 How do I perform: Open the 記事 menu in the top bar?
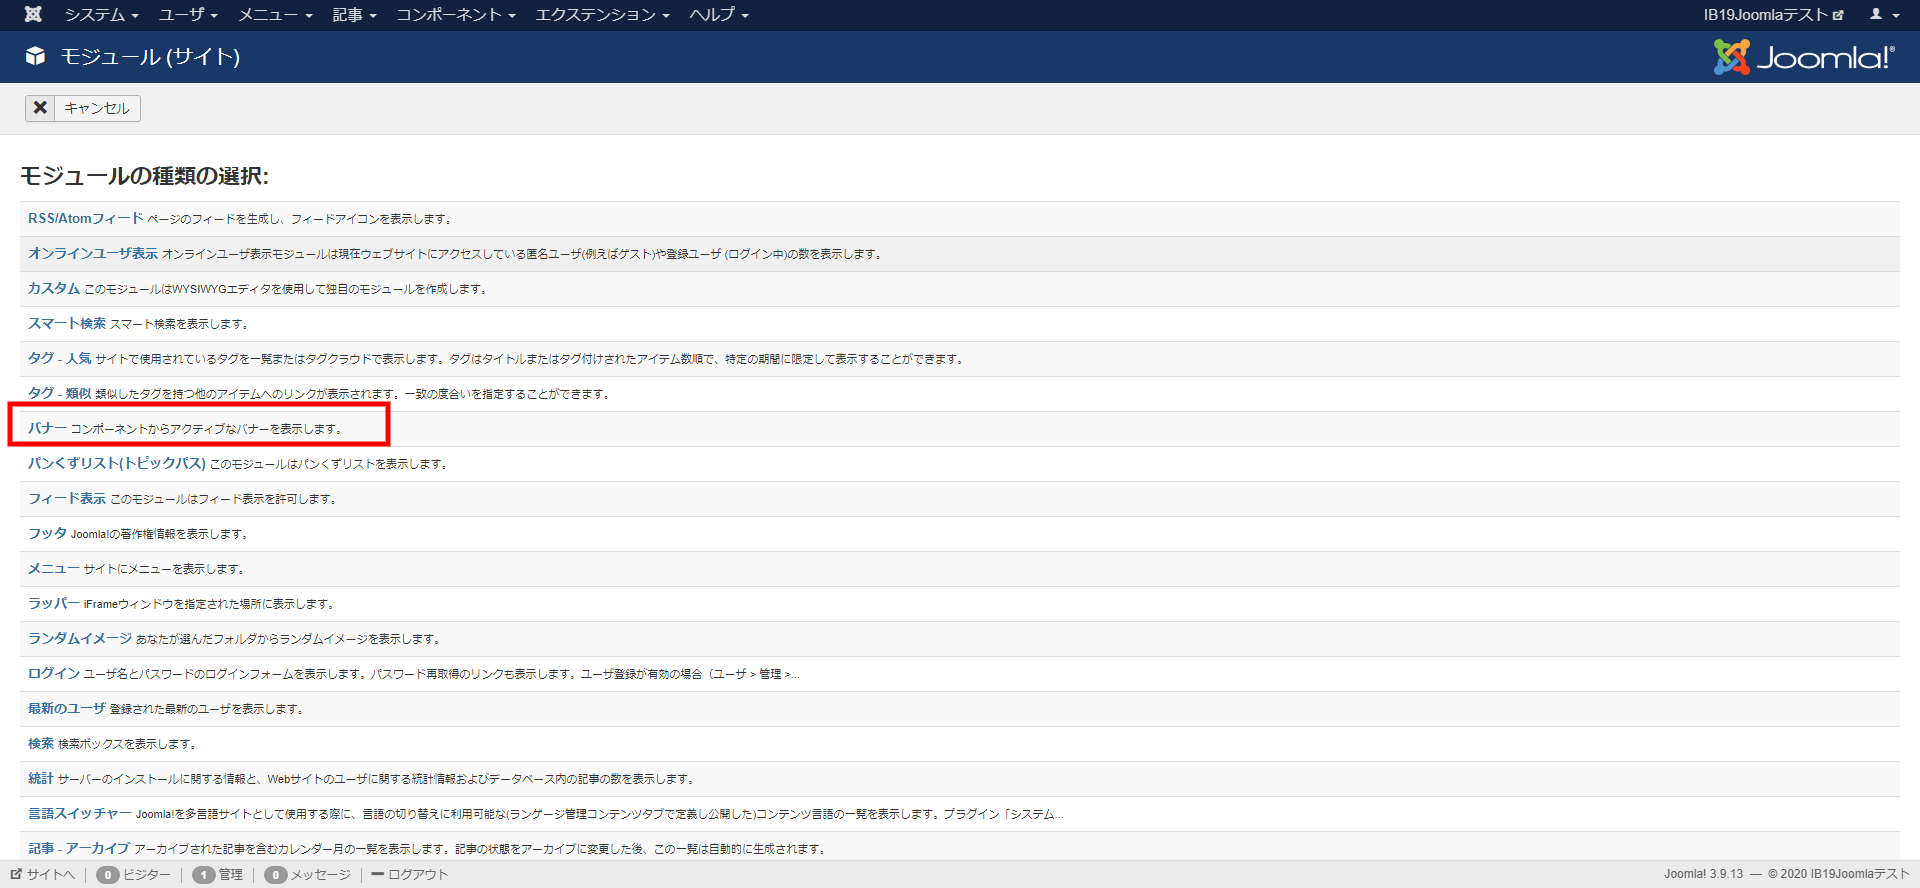(x=354, y=14)
